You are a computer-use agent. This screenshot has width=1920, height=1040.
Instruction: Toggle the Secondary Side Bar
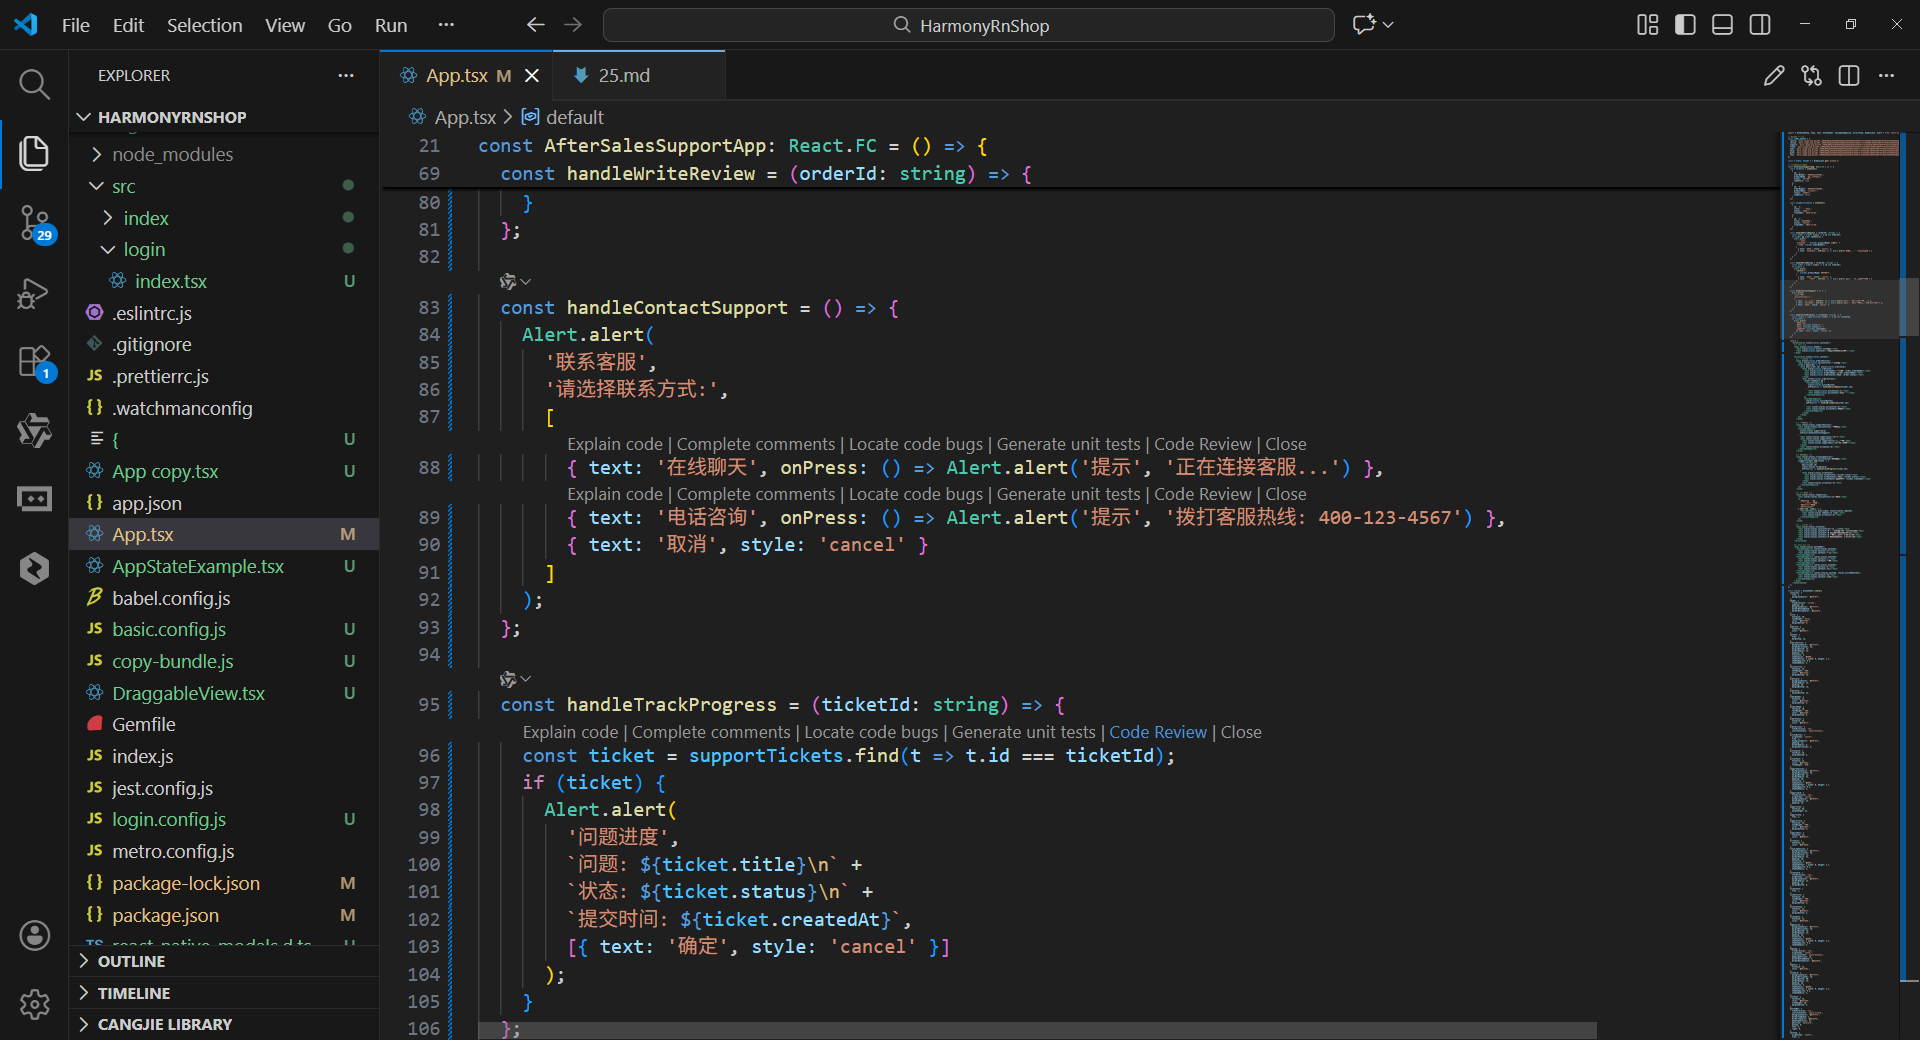click(x=1760, y=25)
